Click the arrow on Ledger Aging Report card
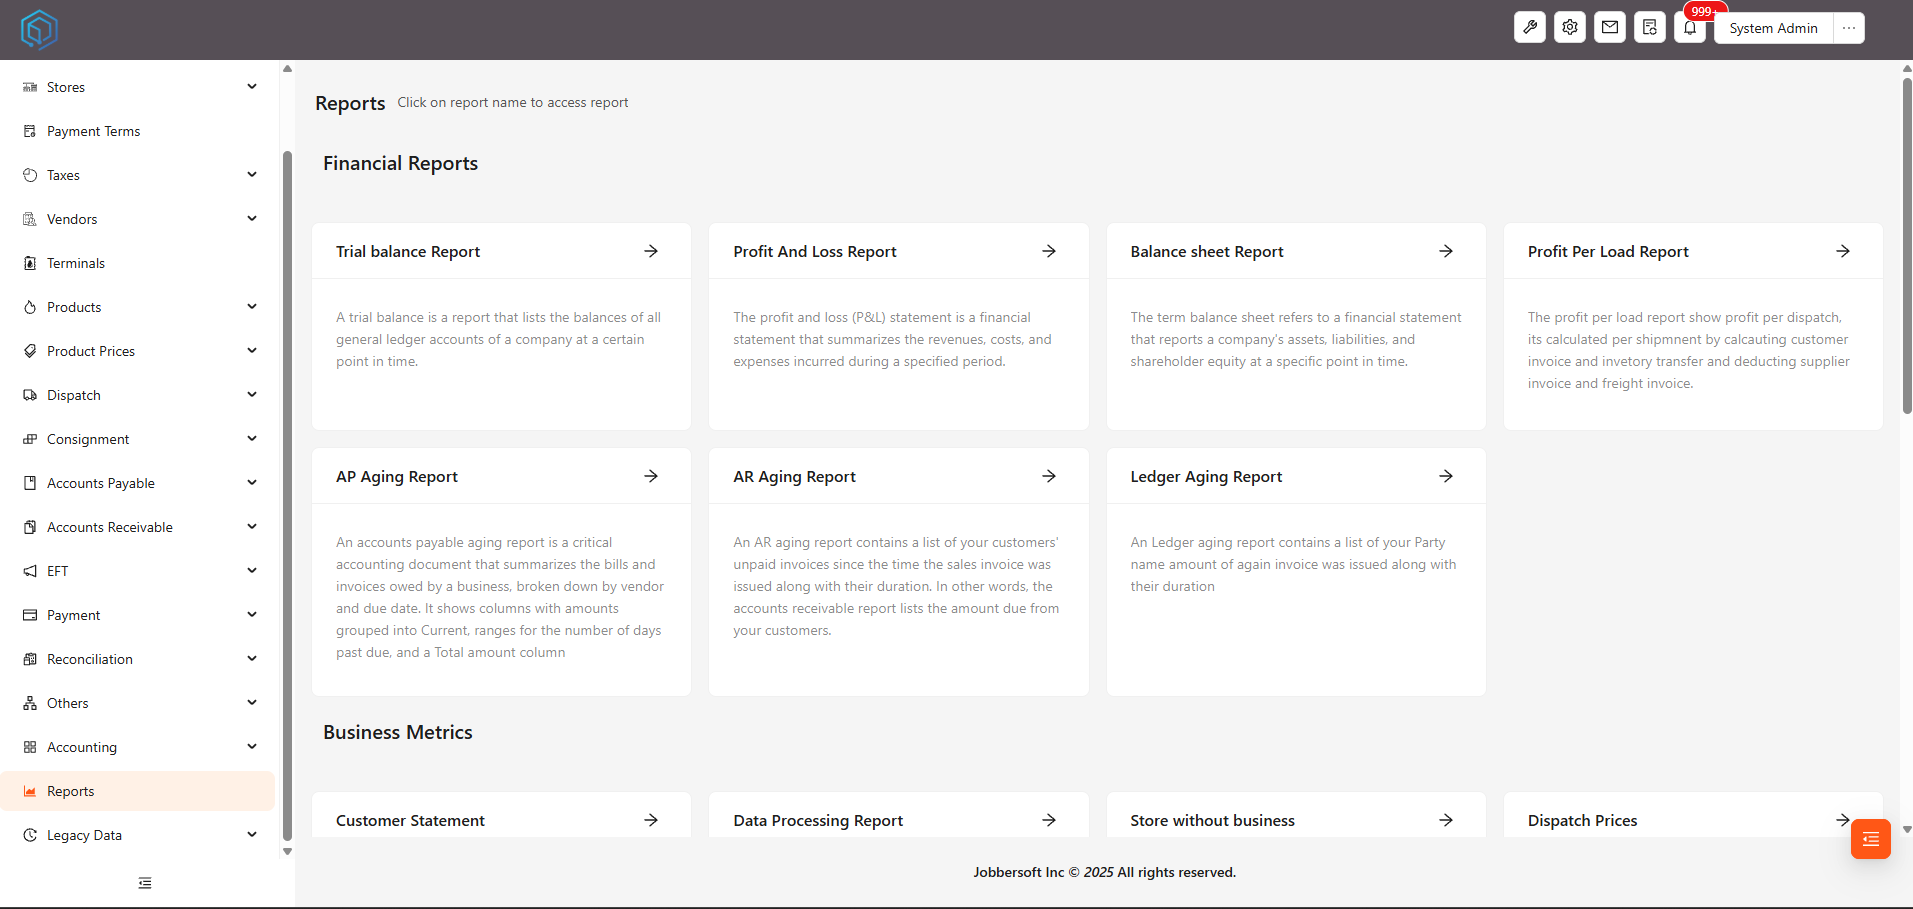Viewport: 1913px width, 909px height. point(1446,476)
